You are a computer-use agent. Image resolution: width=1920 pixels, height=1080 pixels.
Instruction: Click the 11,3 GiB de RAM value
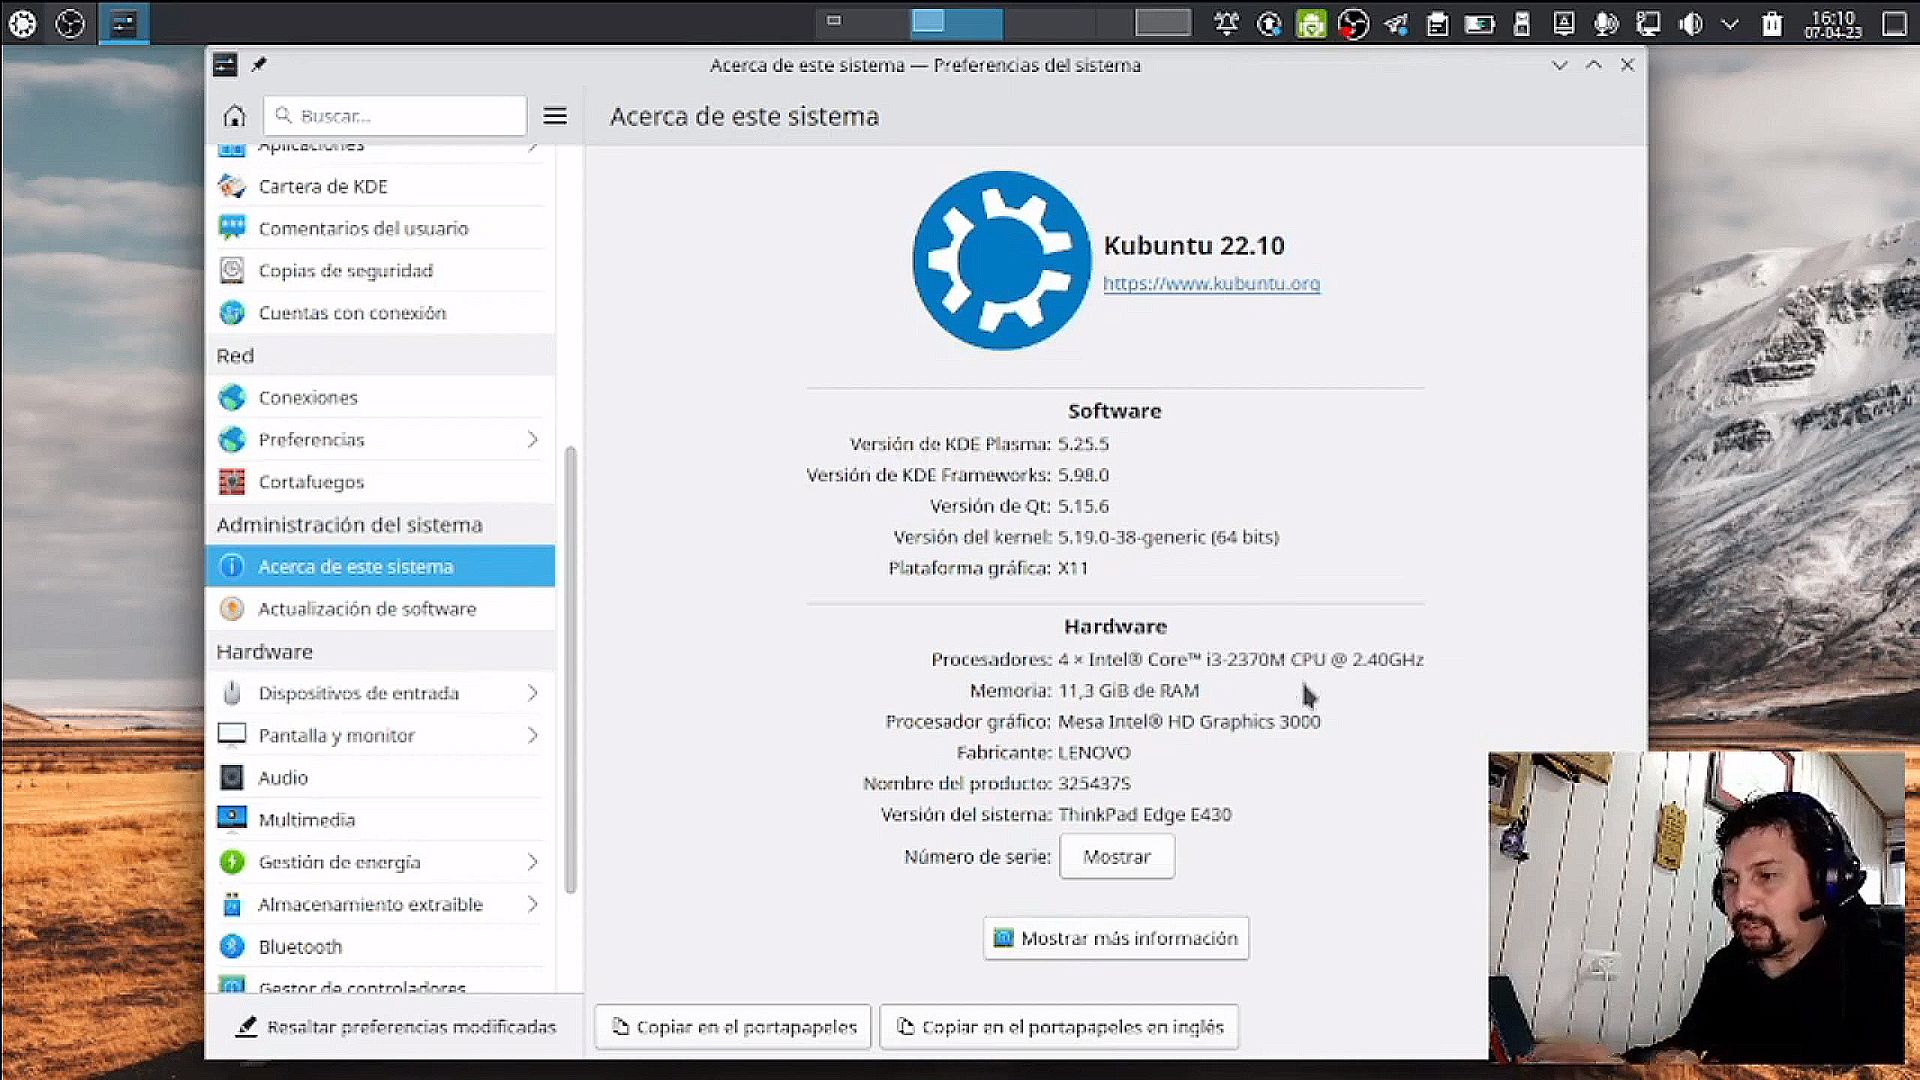[1128, 690]
